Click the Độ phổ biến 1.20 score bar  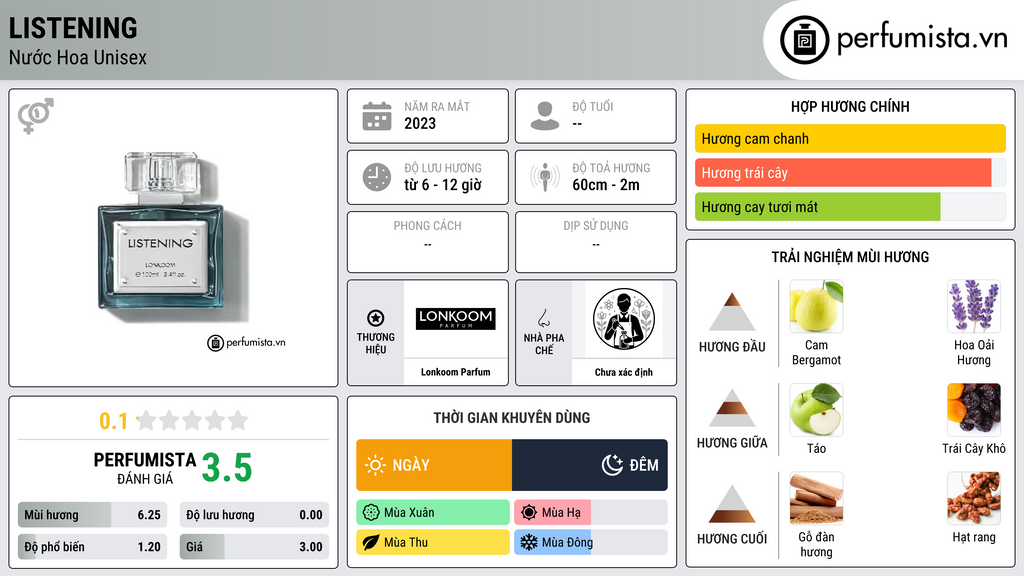[92, 547]
